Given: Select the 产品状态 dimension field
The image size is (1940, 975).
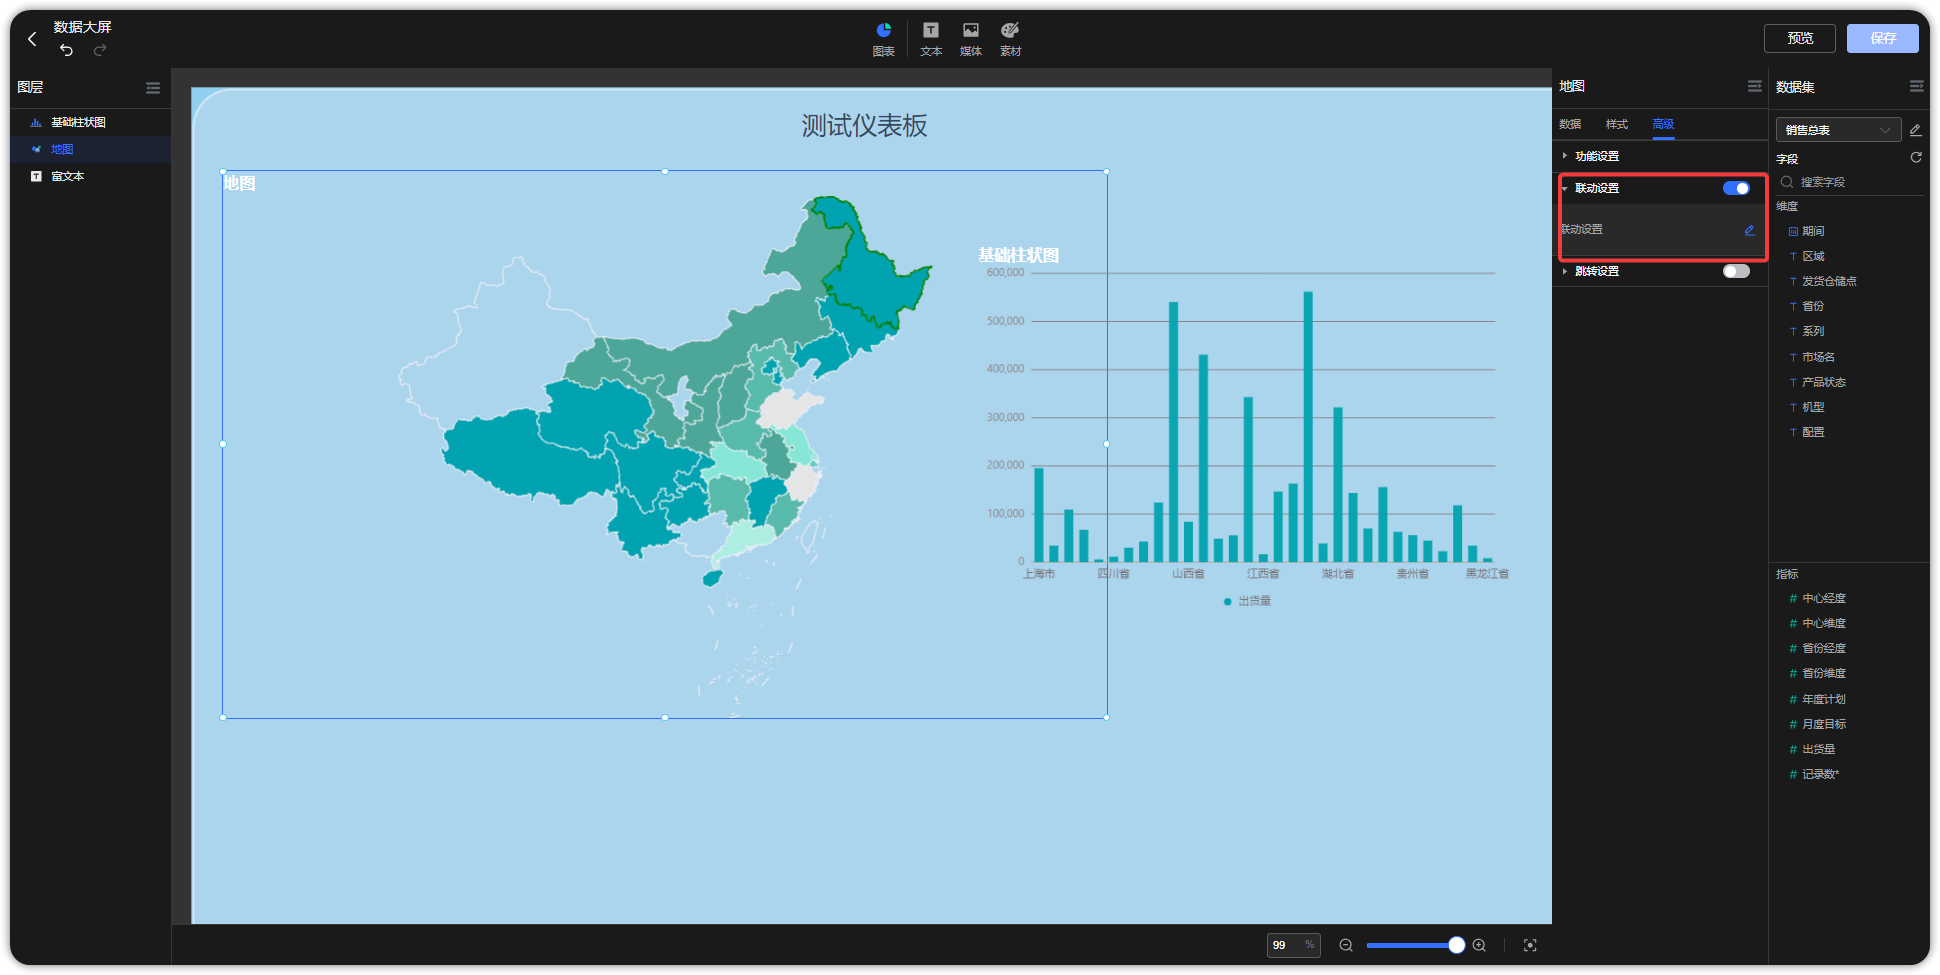Looking at the screenshot, I should pos(1824,382).
